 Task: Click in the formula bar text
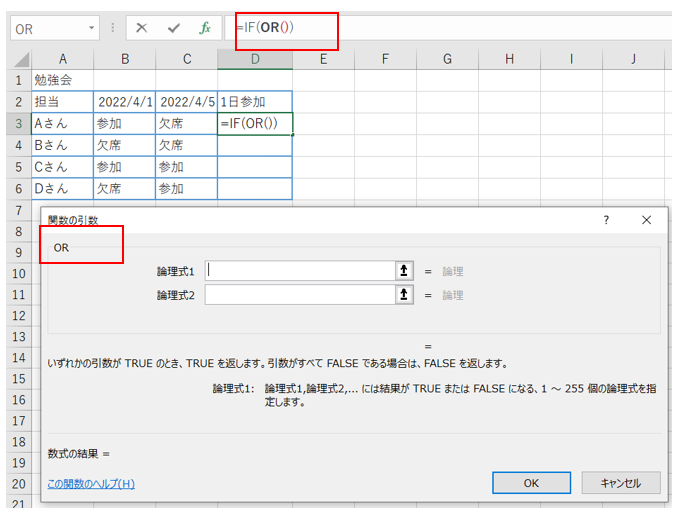tap(450, 28)
